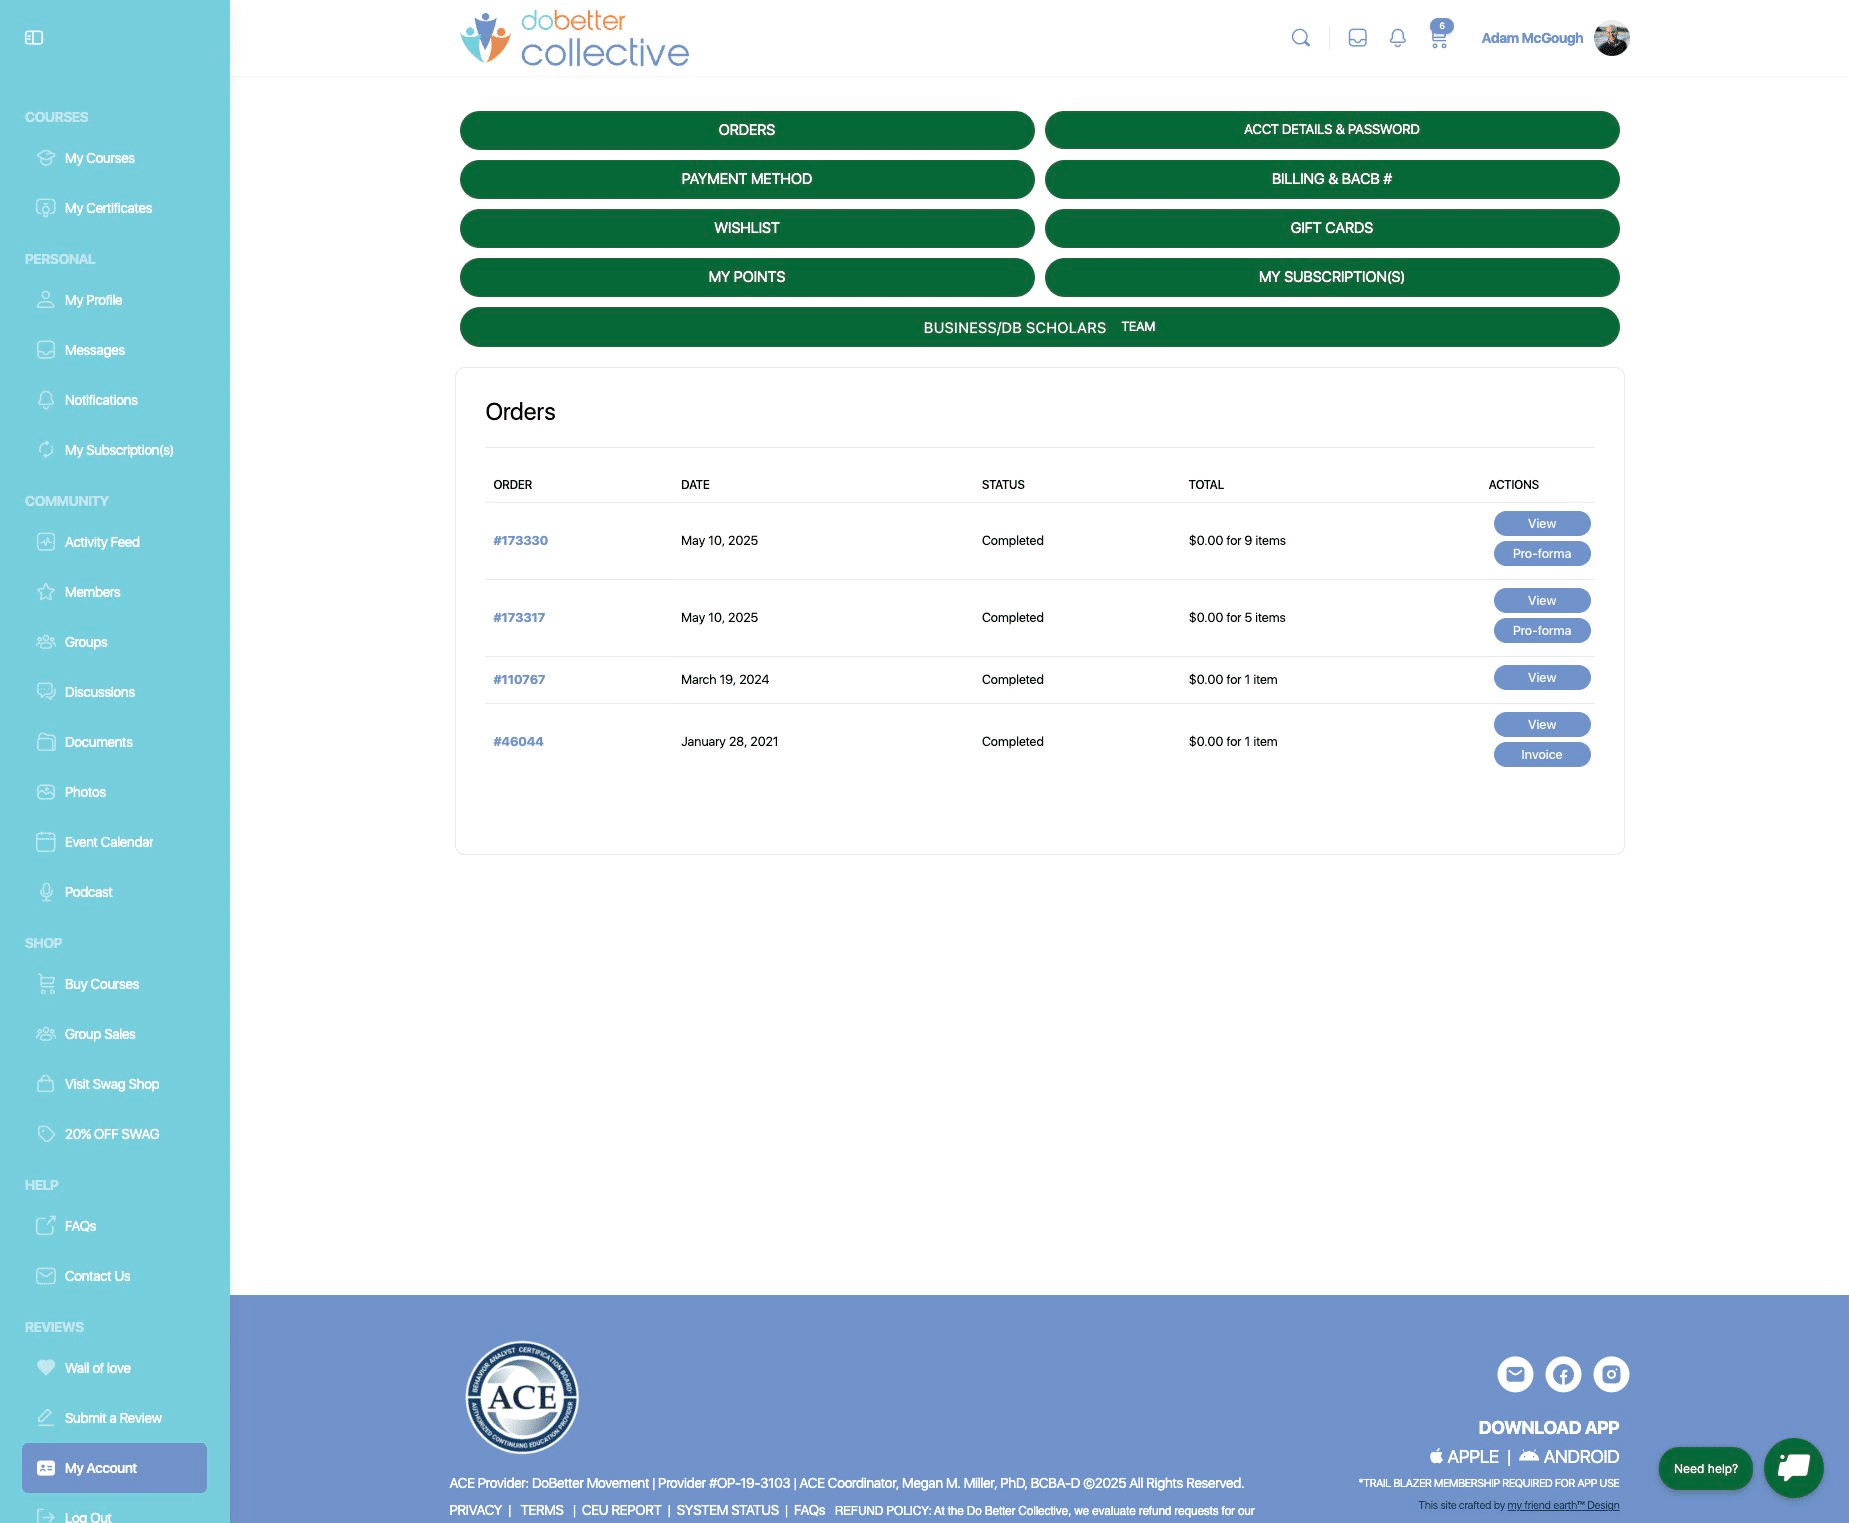
Task: Click the Facebook icon in footer
Action: 1563,1374
